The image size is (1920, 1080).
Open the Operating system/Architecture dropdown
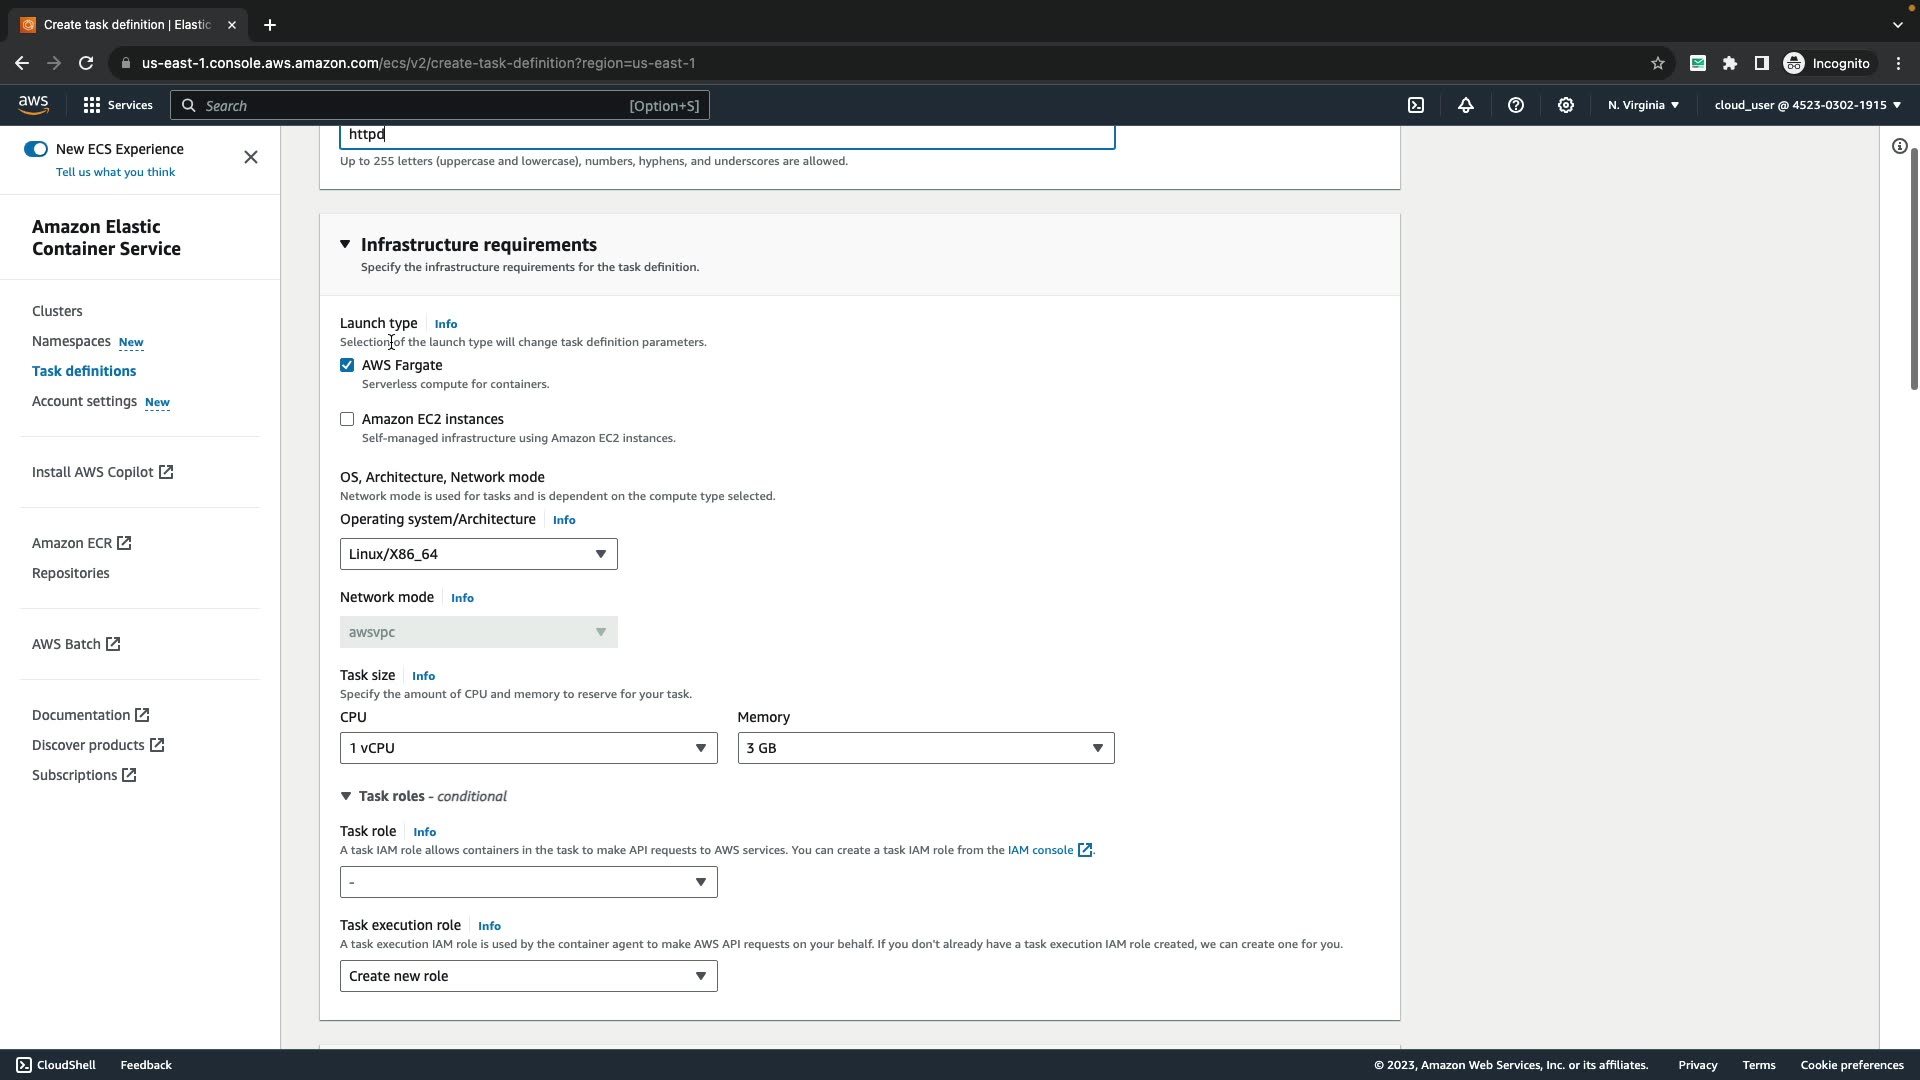pyautogui.click(x=478, y=554)
